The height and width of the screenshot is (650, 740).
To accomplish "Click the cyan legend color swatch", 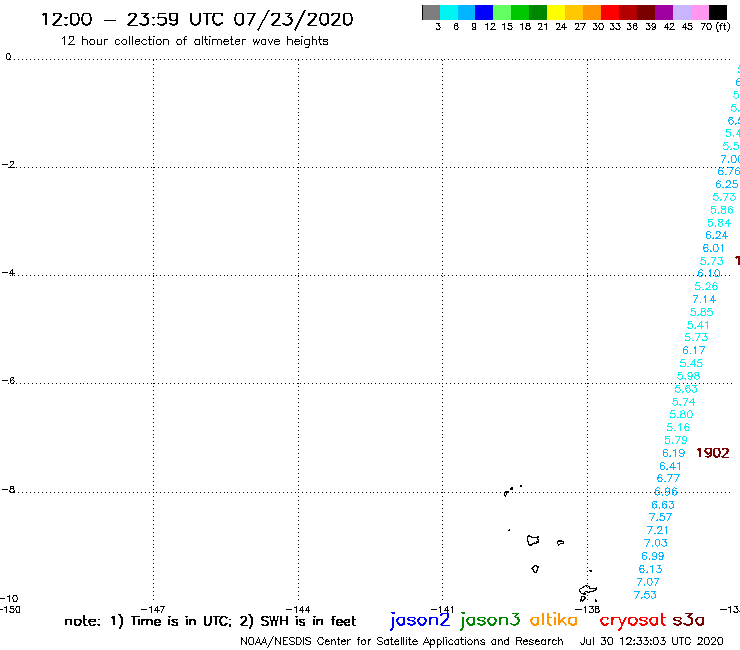I will pos(449,12).
